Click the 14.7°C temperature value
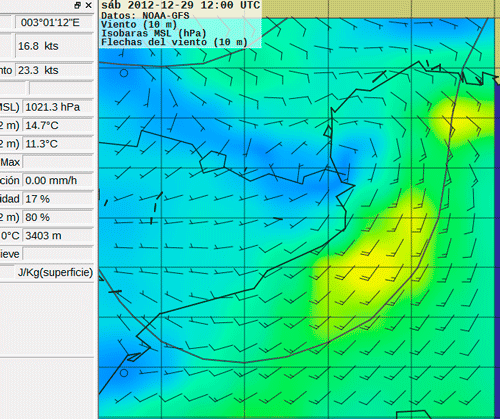Image resolution: width=500 pixels, height=419 pixels. coord(57,125)
